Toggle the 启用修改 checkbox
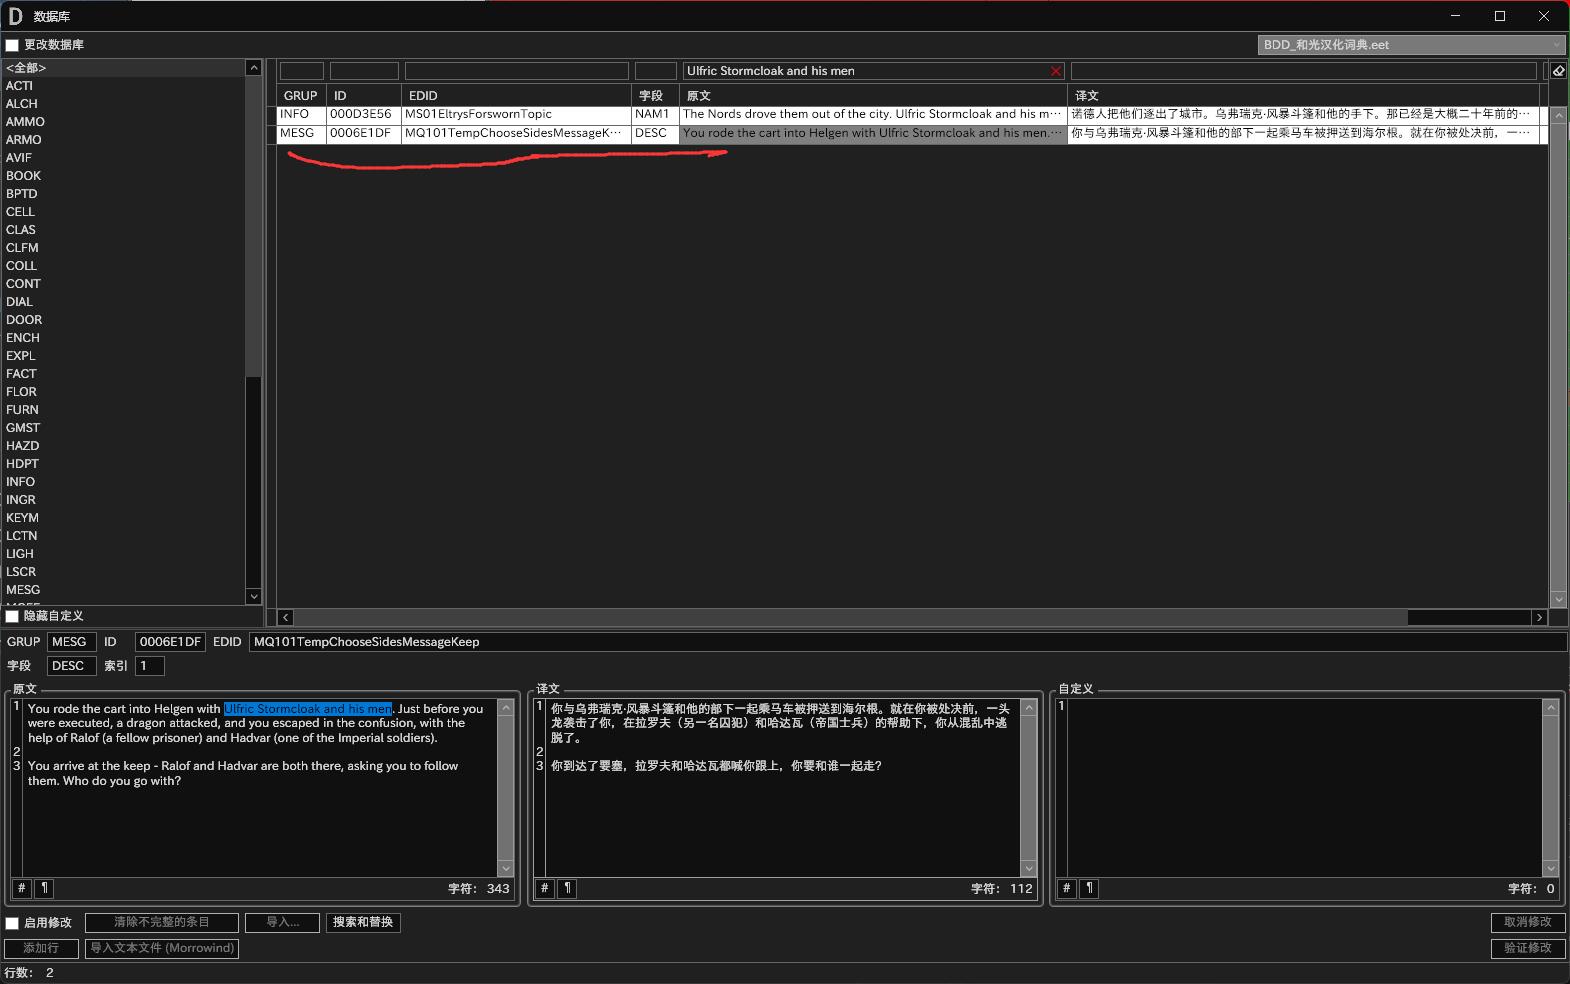The image size is (1570, 984). [x=12, y=923]
